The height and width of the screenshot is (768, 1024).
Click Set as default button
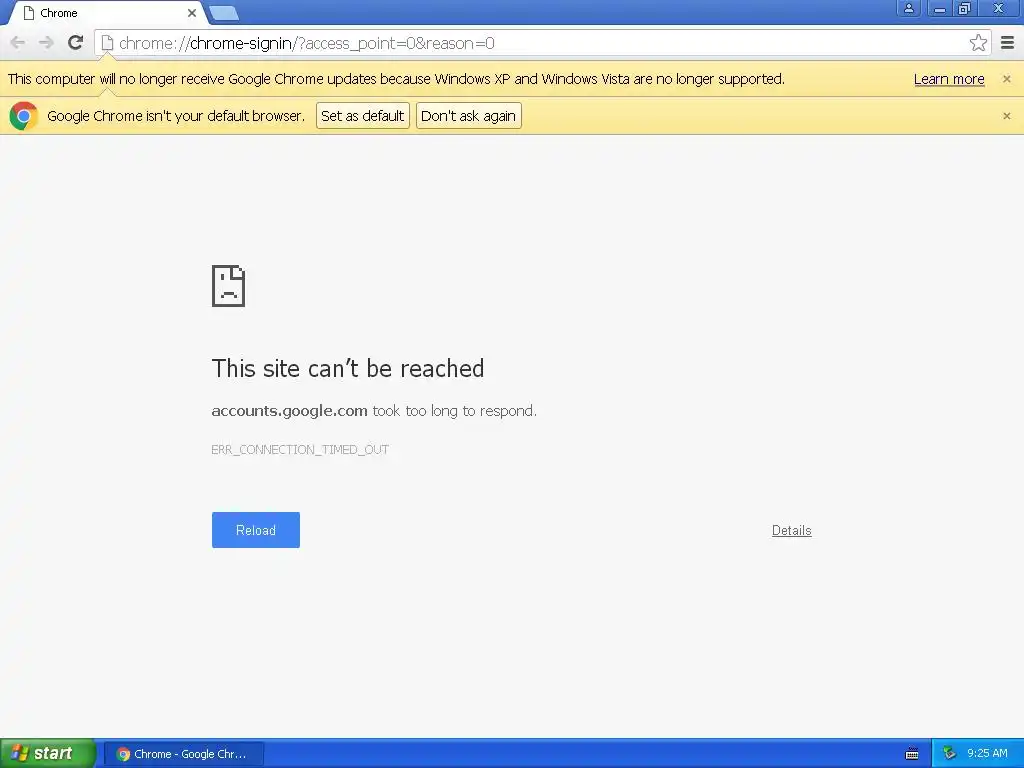(363, 116)
